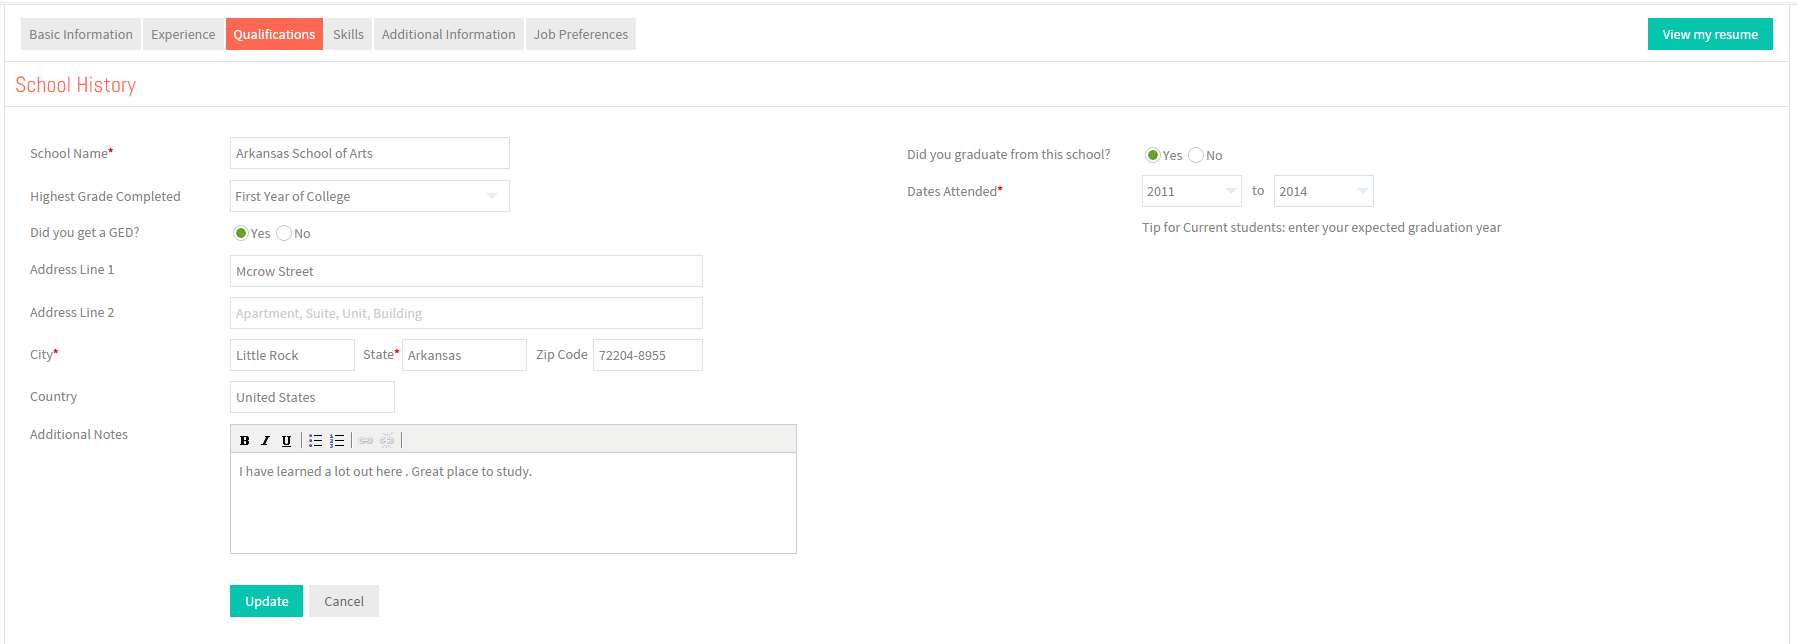Viewport: 1797px width, 644px height.
Task: Click inside Additional Notes text area
Action: 513,503
